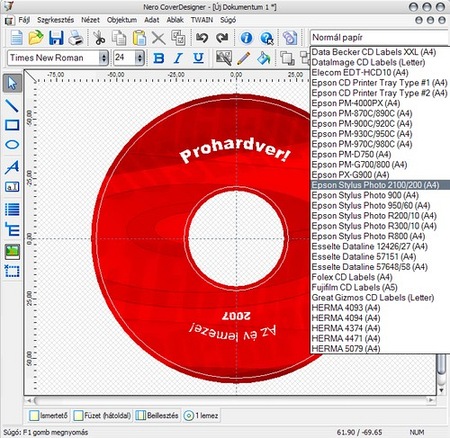450x438 pixels.
Task: Cut selection with the scissors icon
Action: pyautogui.click(x=99, y=38)
